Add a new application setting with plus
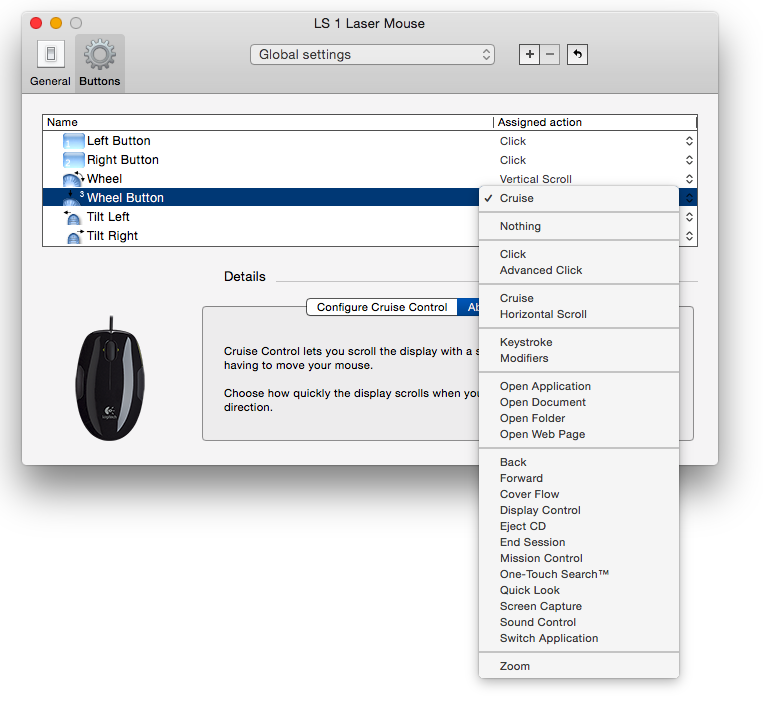The height and width of the screenshot is (715, 763). click(529, 54)
